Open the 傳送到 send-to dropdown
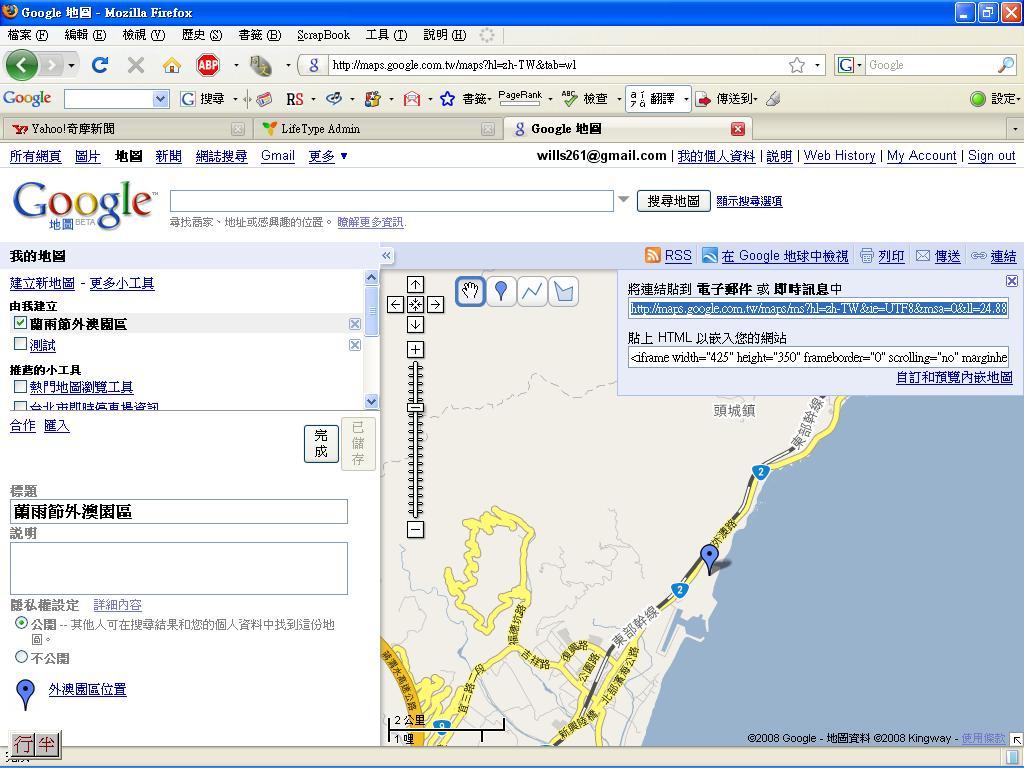The height and width of the screenshot is (768, 1024). pyautogui.click(x=756, y=99)
